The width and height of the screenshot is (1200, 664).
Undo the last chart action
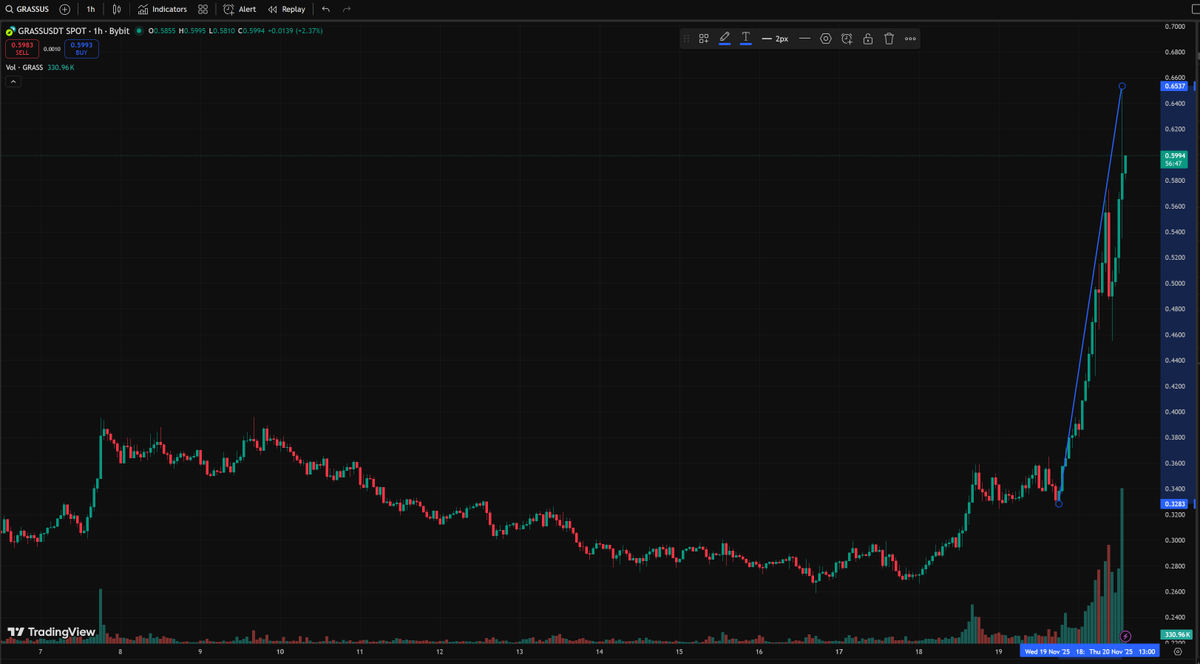click(x=326, y=9)
